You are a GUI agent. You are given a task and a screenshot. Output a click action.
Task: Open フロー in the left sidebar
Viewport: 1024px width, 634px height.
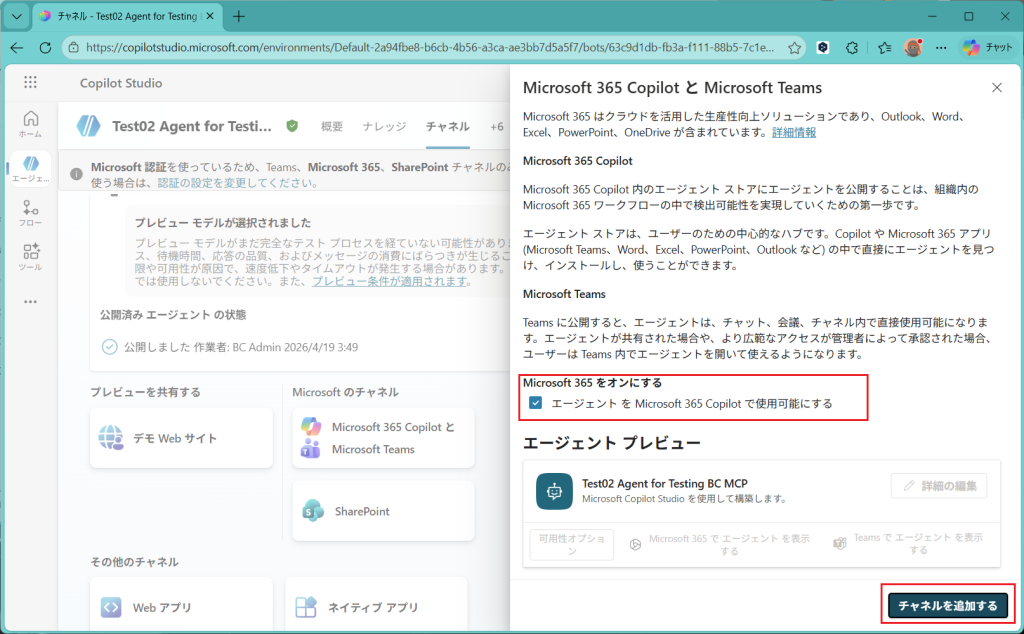30,214
